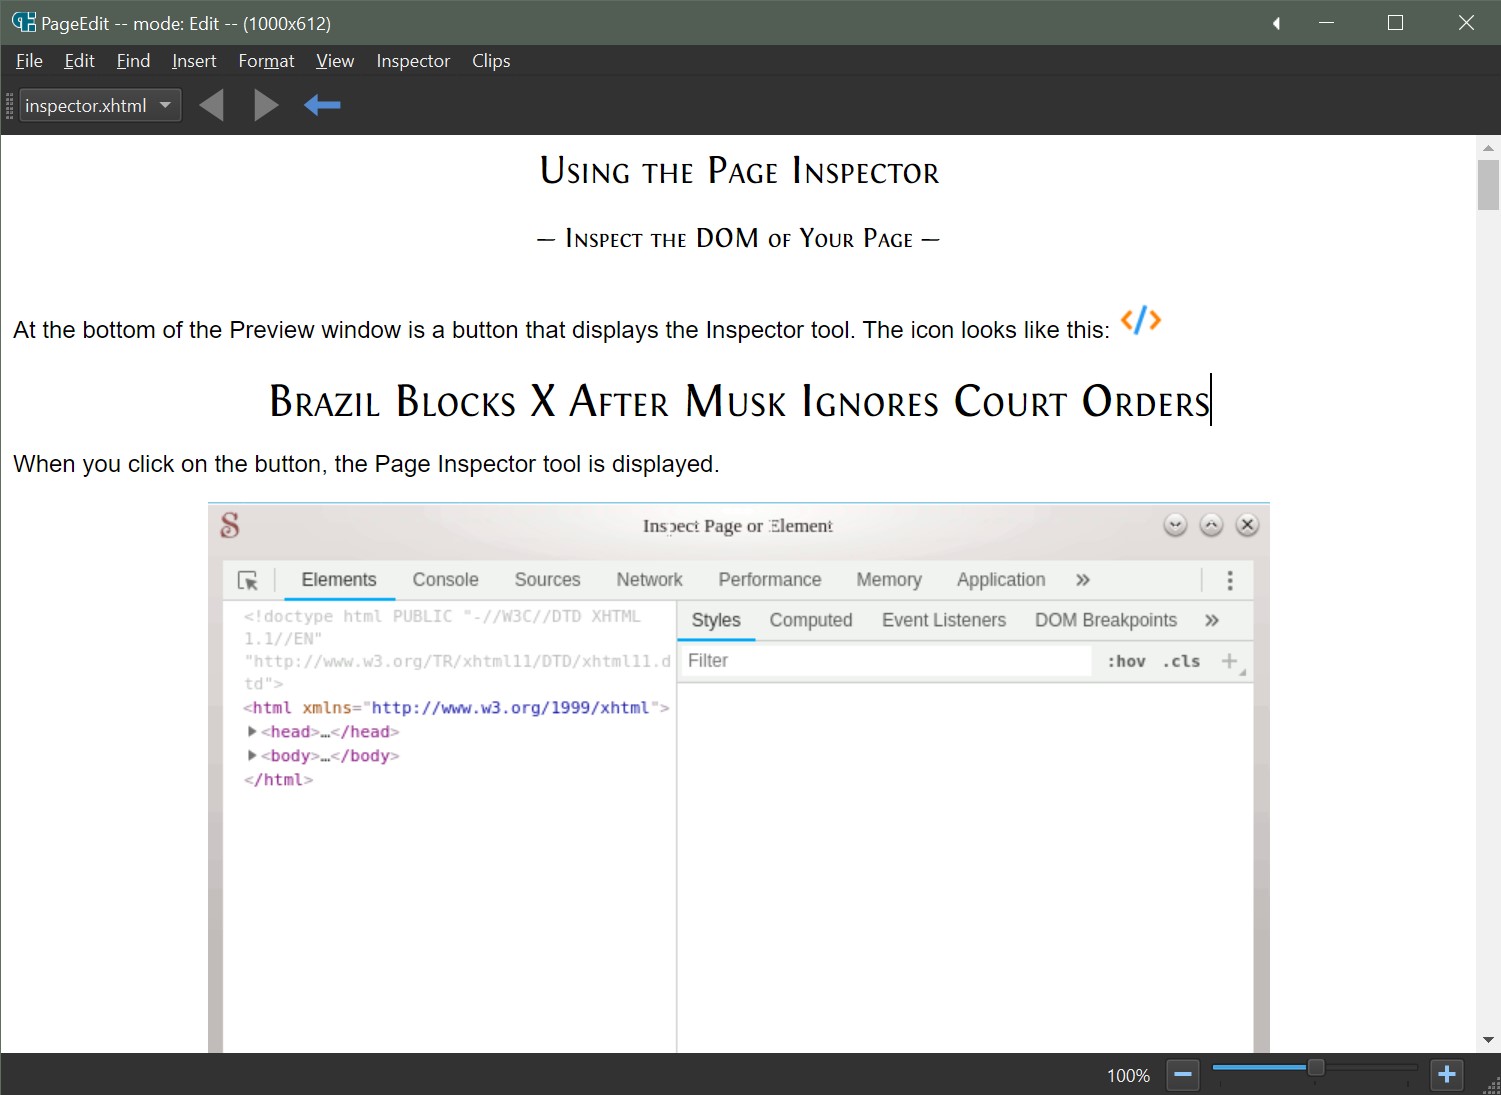Switch to the Event Listeners pane tab
1501x1095 pixels.
pyautogui.click(x=943, y=620)
